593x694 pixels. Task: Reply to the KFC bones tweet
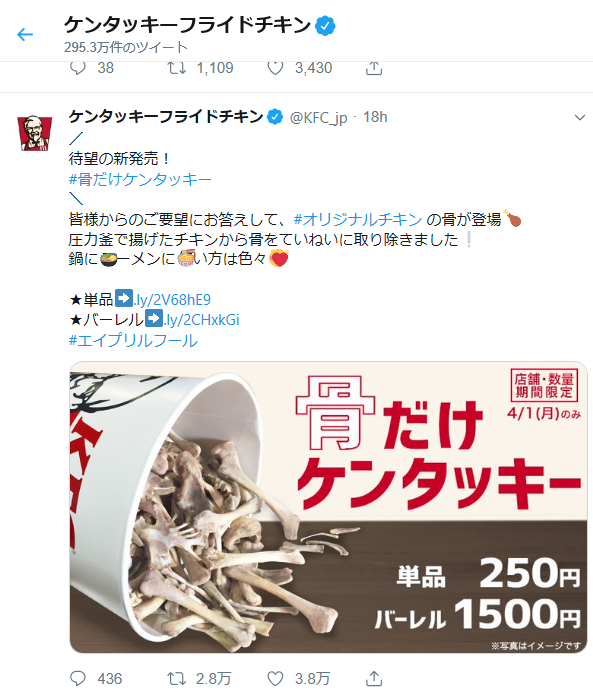78,678
